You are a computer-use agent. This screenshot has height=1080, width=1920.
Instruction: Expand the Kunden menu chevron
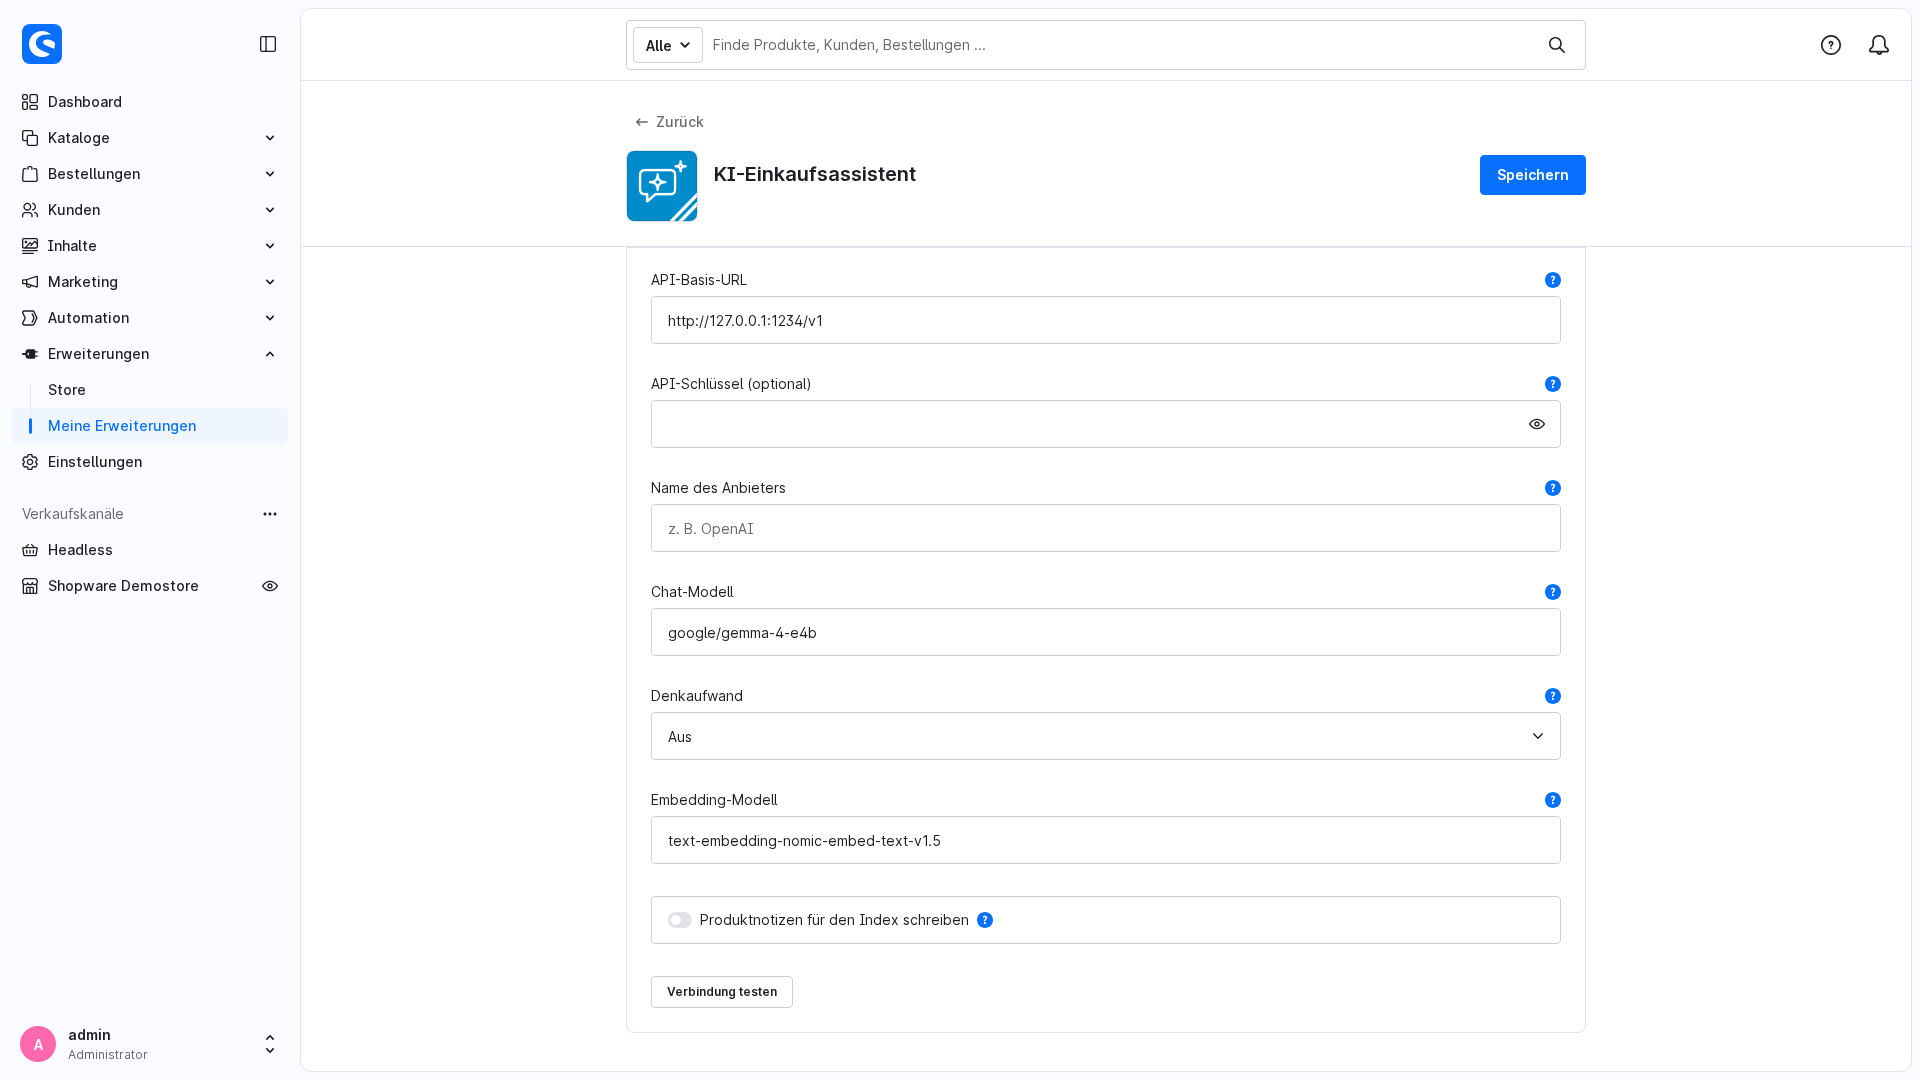(270, 210)
